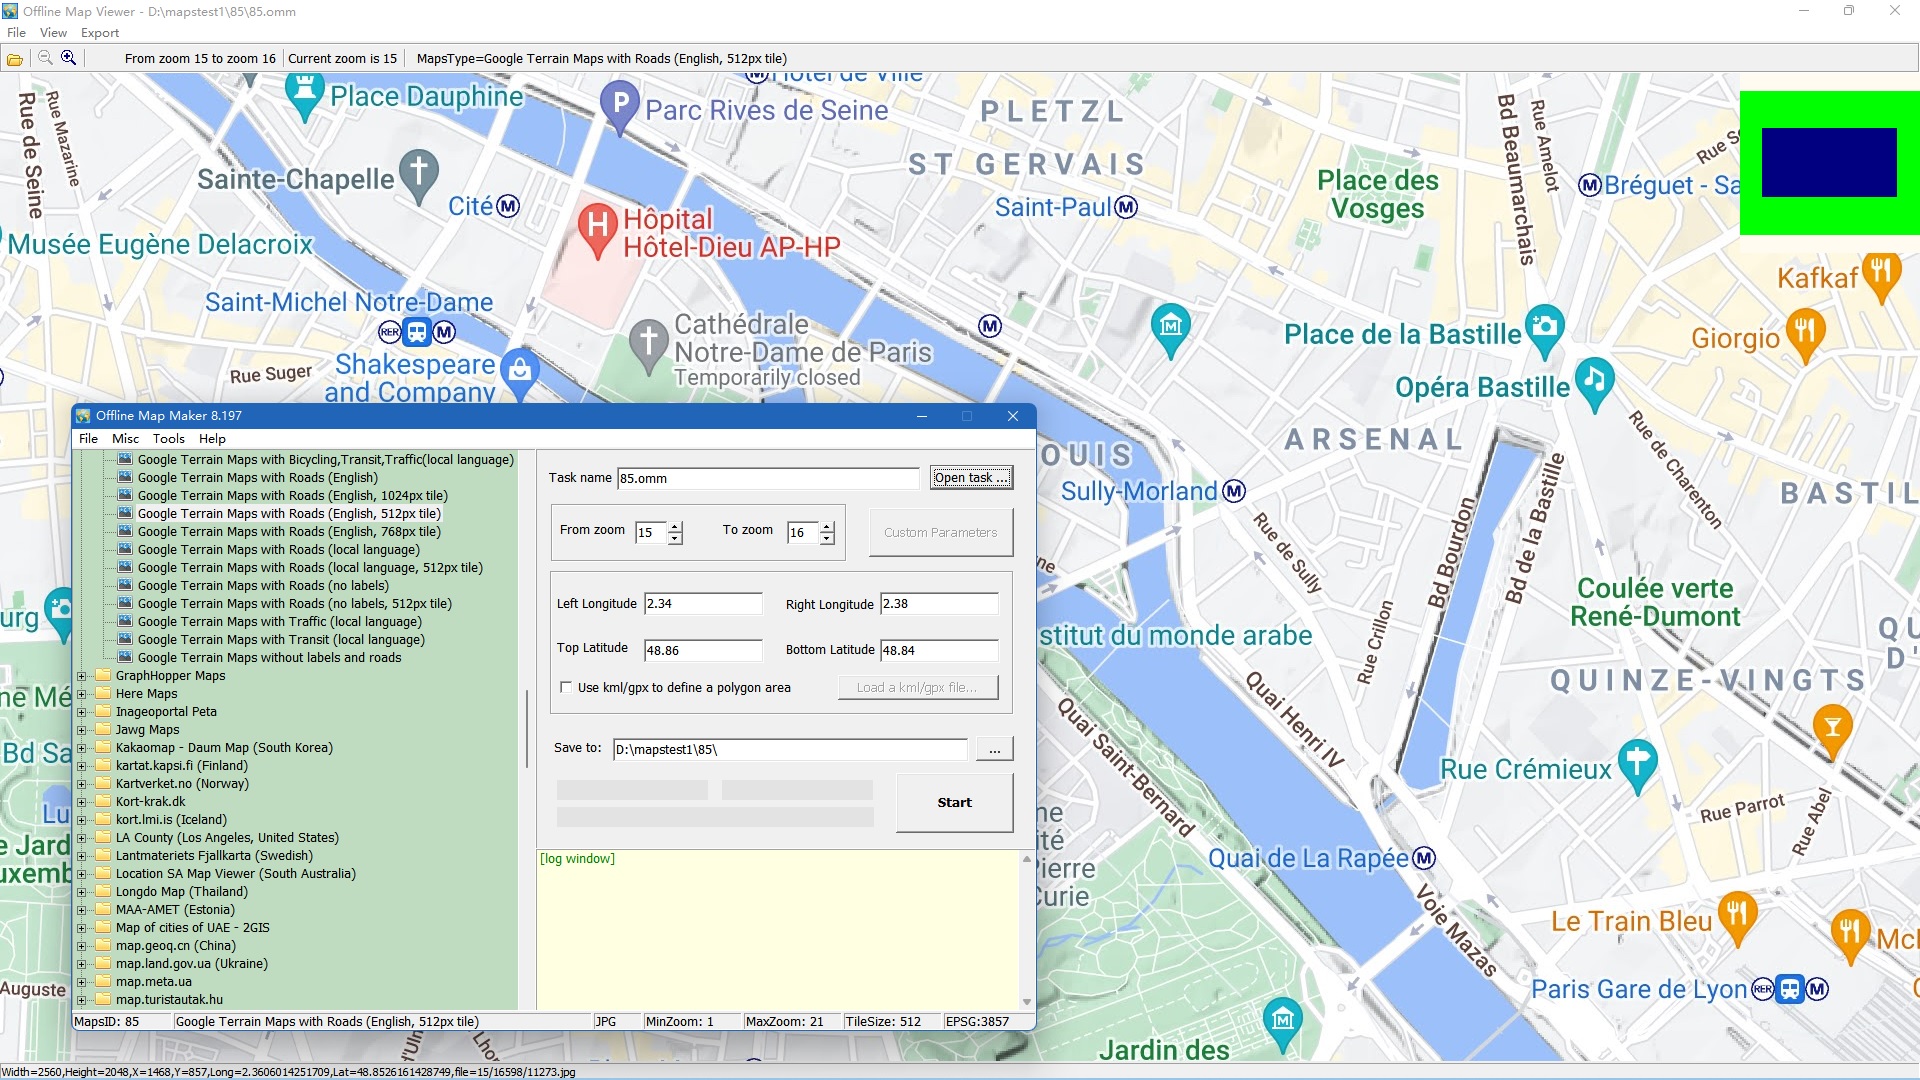This screenshot has width=1920, height=1080.
Task: Click the Bréguet metro station icon
Action: point(1590,185)
